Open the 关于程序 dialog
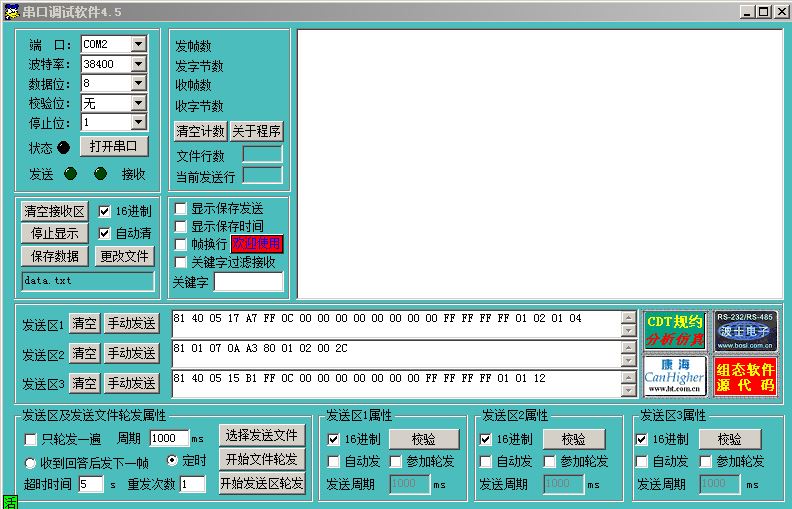Screen dimensions: 792x509 [257, 131]
